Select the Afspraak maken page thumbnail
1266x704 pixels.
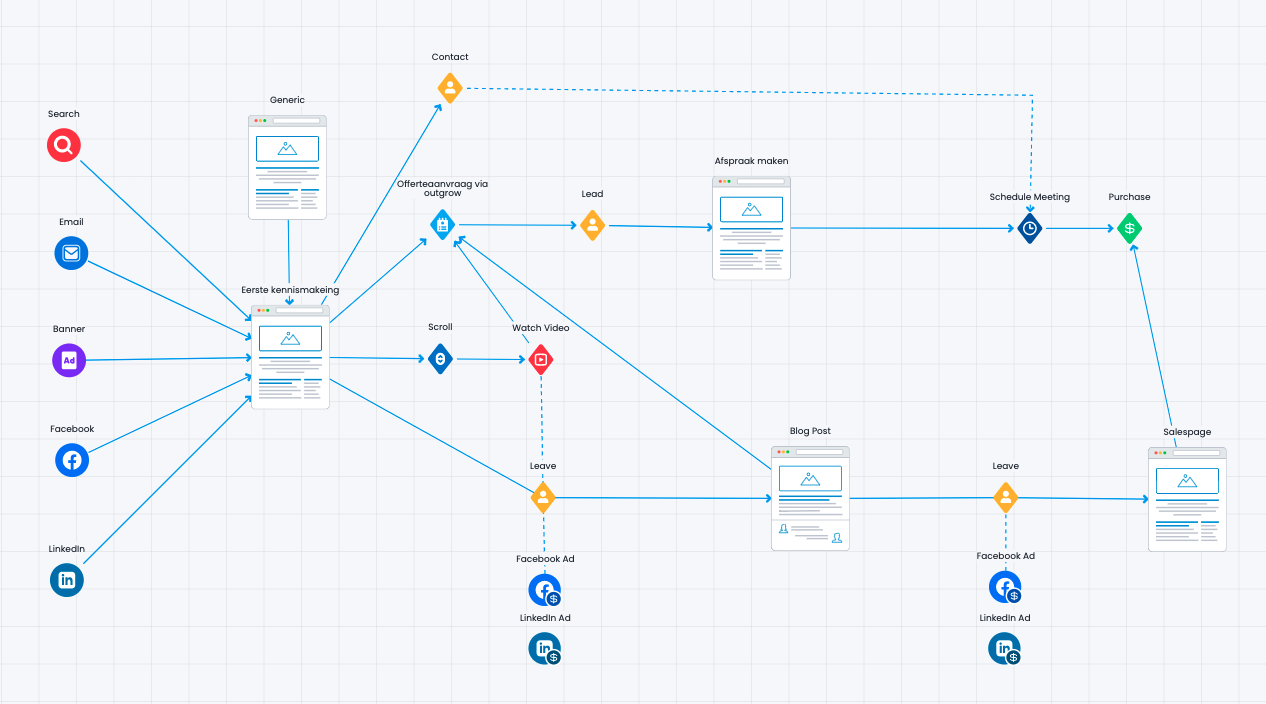tap(751, 228)
